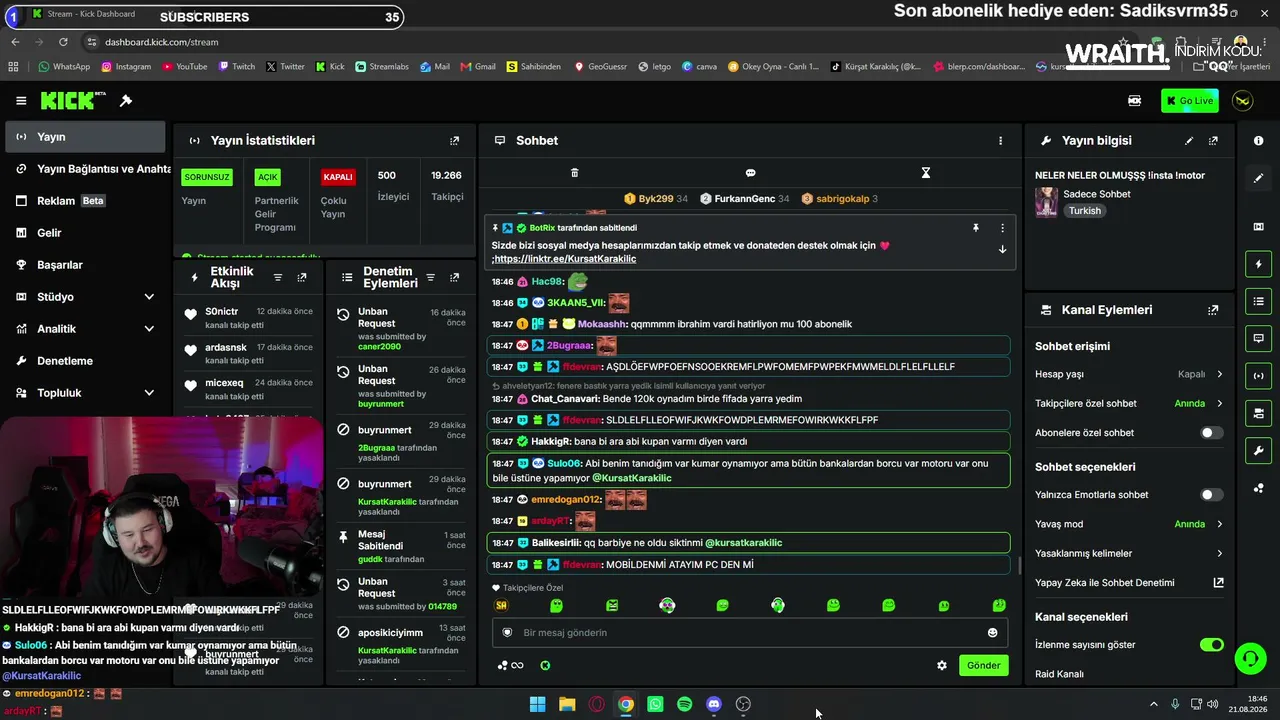Viewport: 1280px width, 720px height.
Task: Open the green headset support button
Action: (1250, 658)
